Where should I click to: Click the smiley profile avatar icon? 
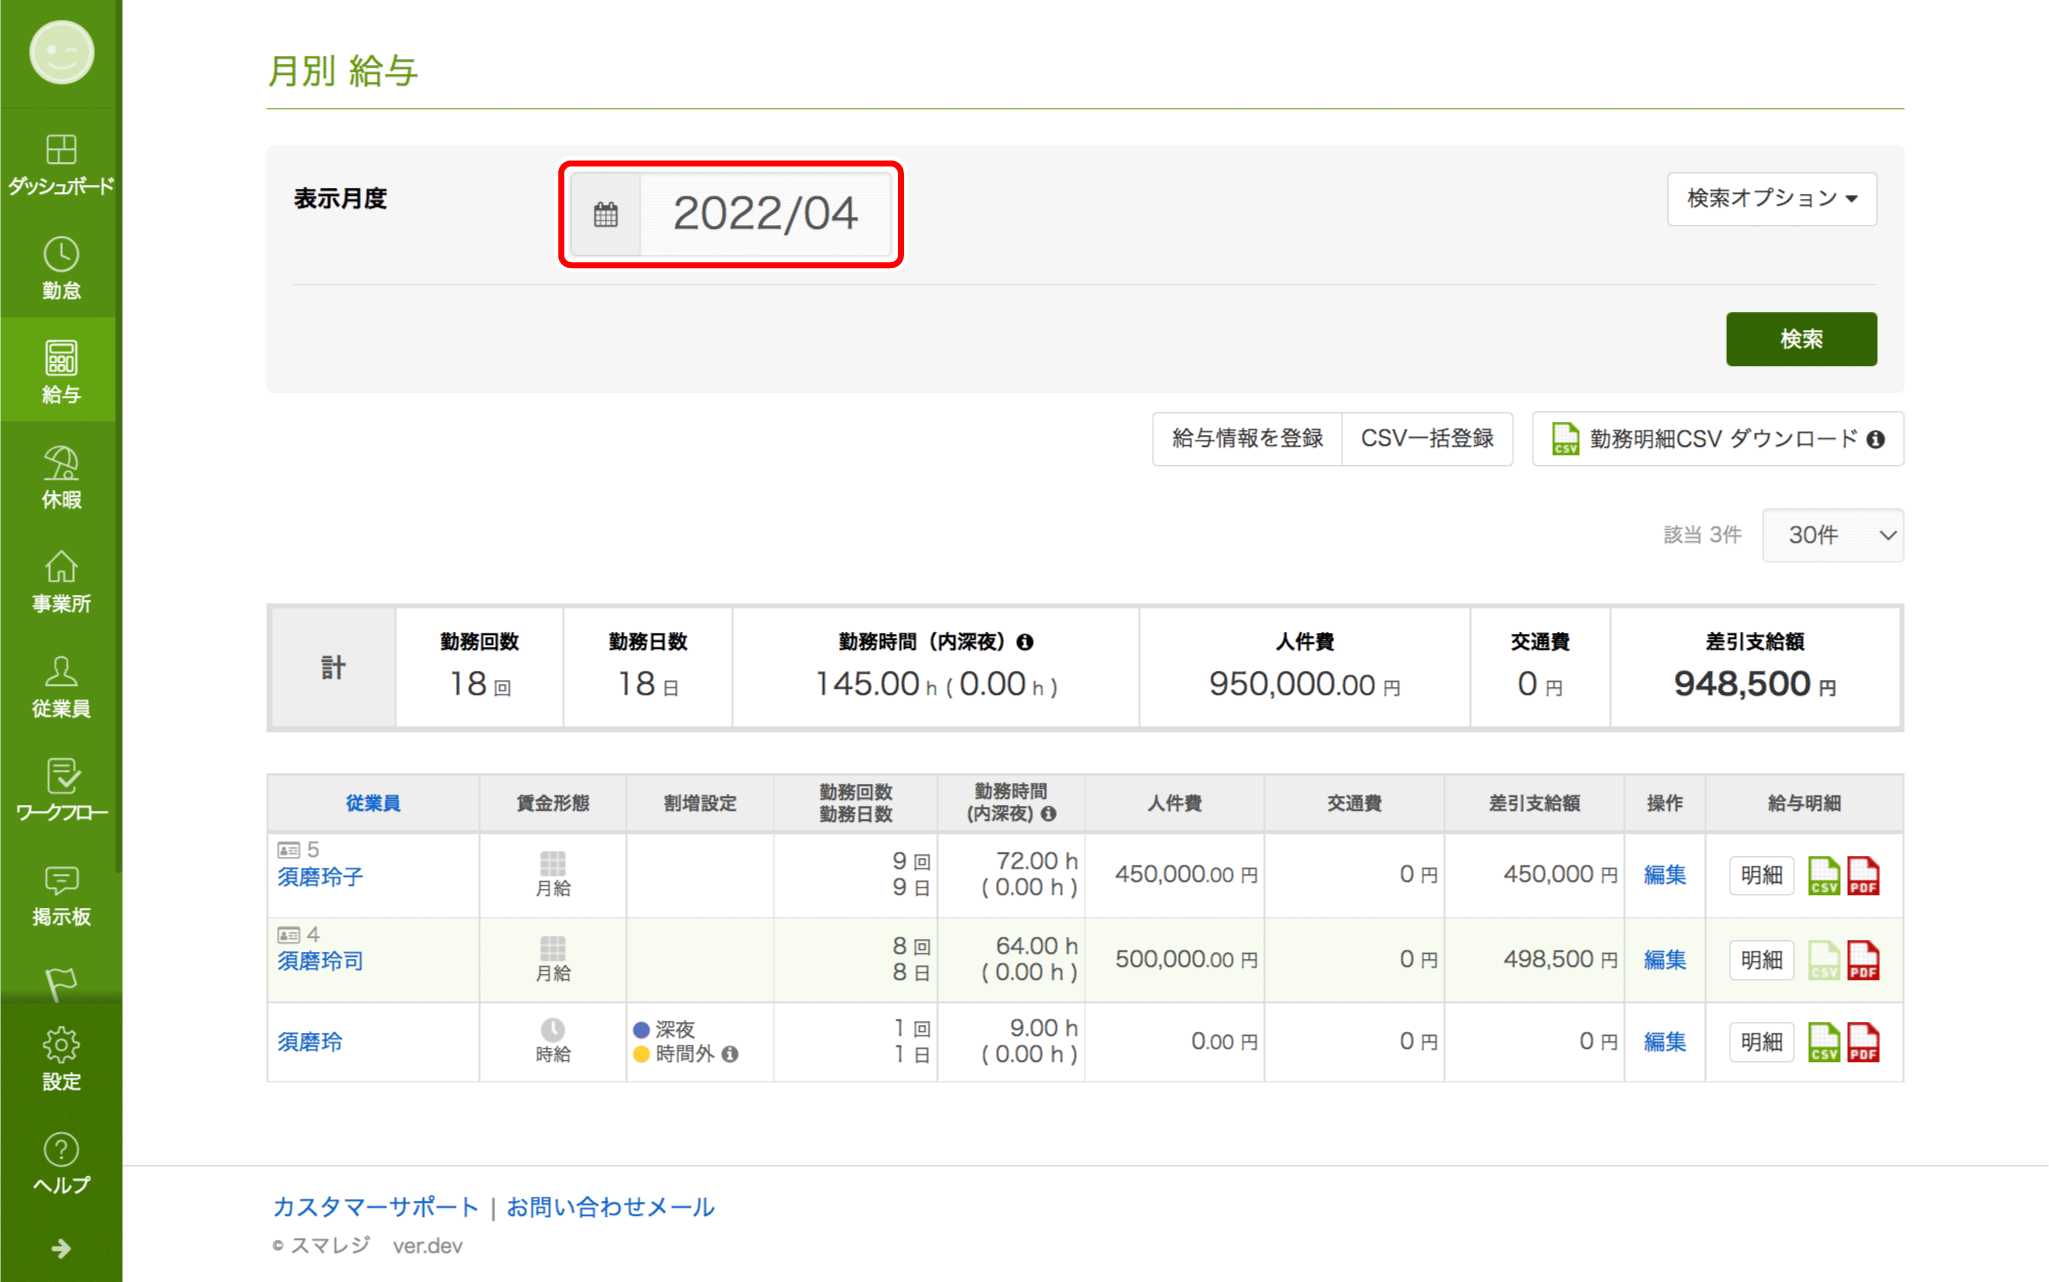pos(61,53)
